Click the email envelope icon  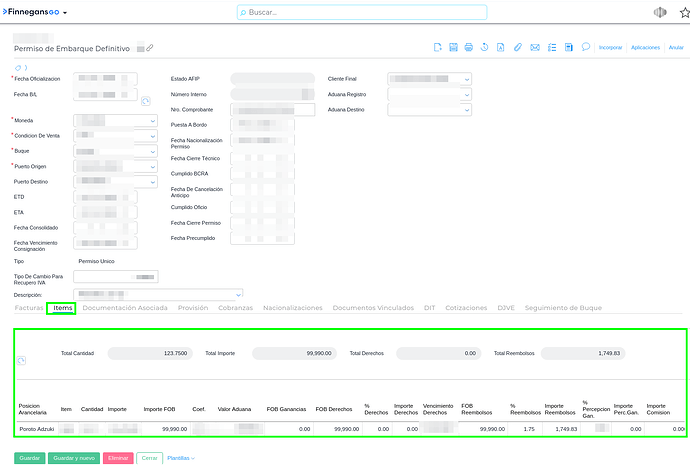[534, 47]
